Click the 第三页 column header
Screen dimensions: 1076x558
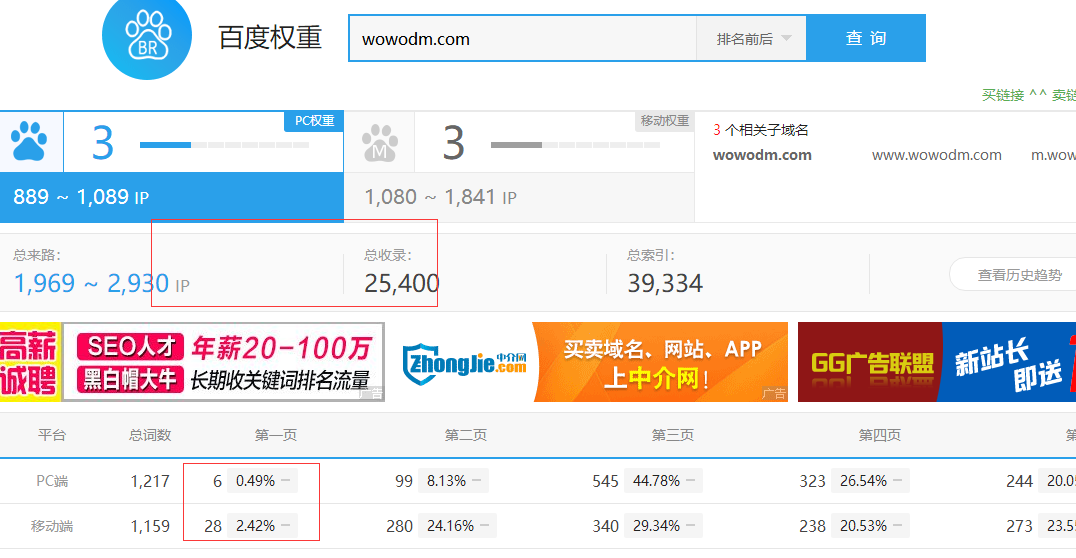(x=672, y=435)
